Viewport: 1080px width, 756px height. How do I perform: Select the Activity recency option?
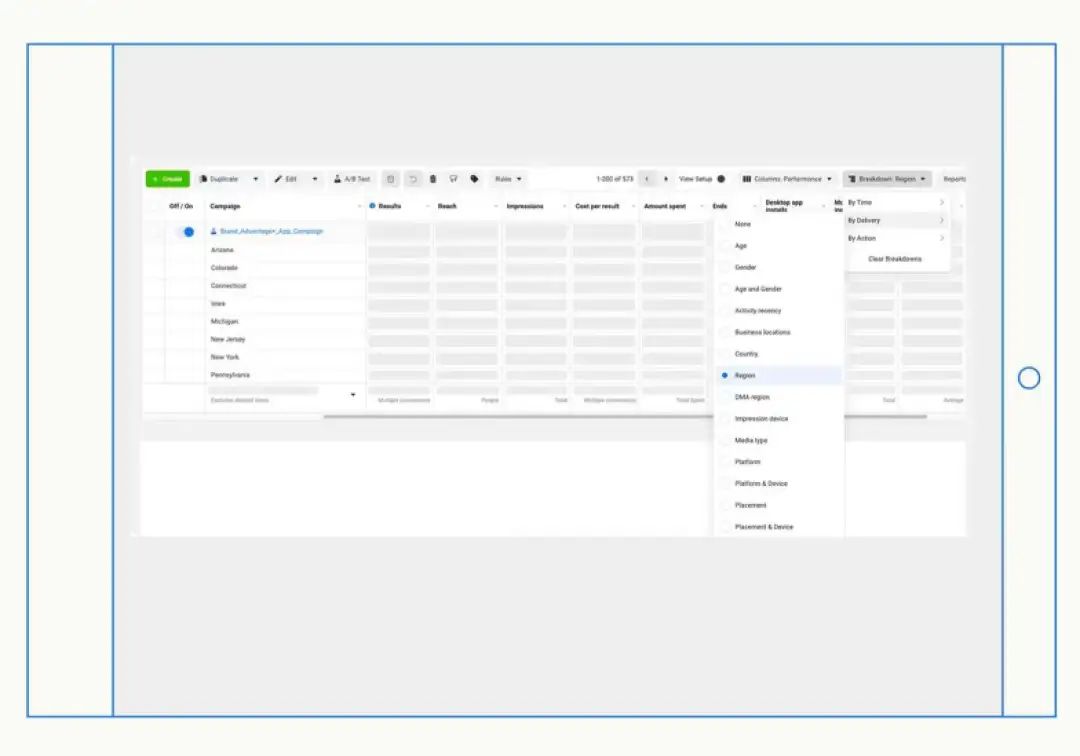pyautogui.click(x=779, y=311)
